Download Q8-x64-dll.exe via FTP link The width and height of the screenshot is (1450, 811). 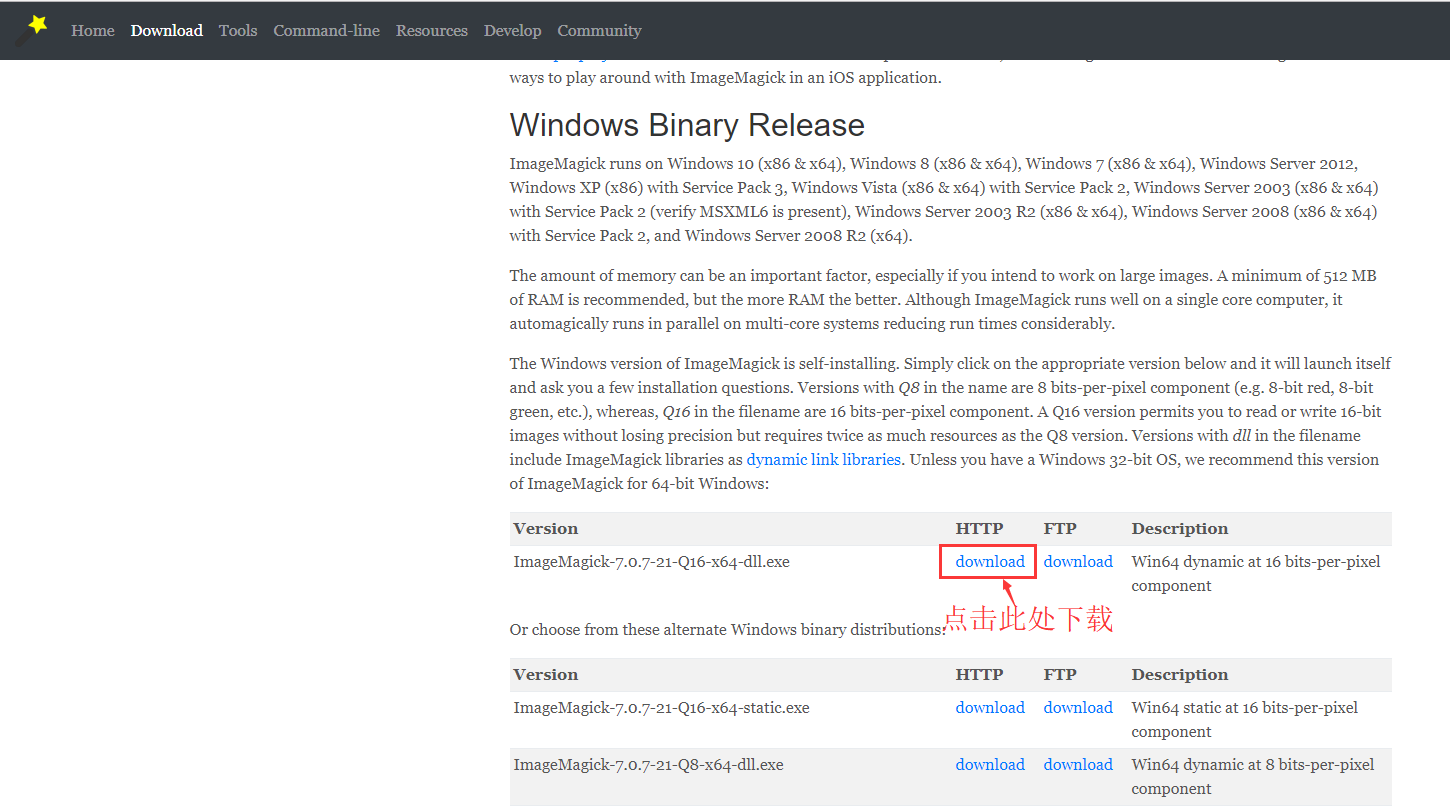(1078, 765)
